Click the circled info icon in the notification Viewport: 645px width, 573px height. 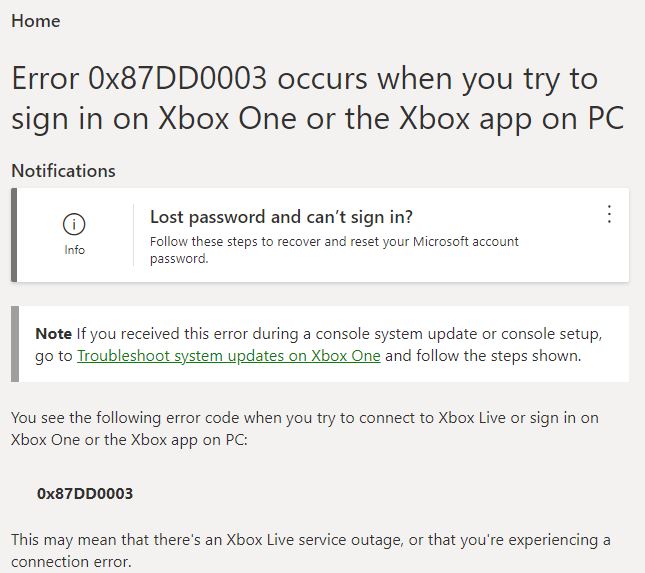[x=74, y=224]
